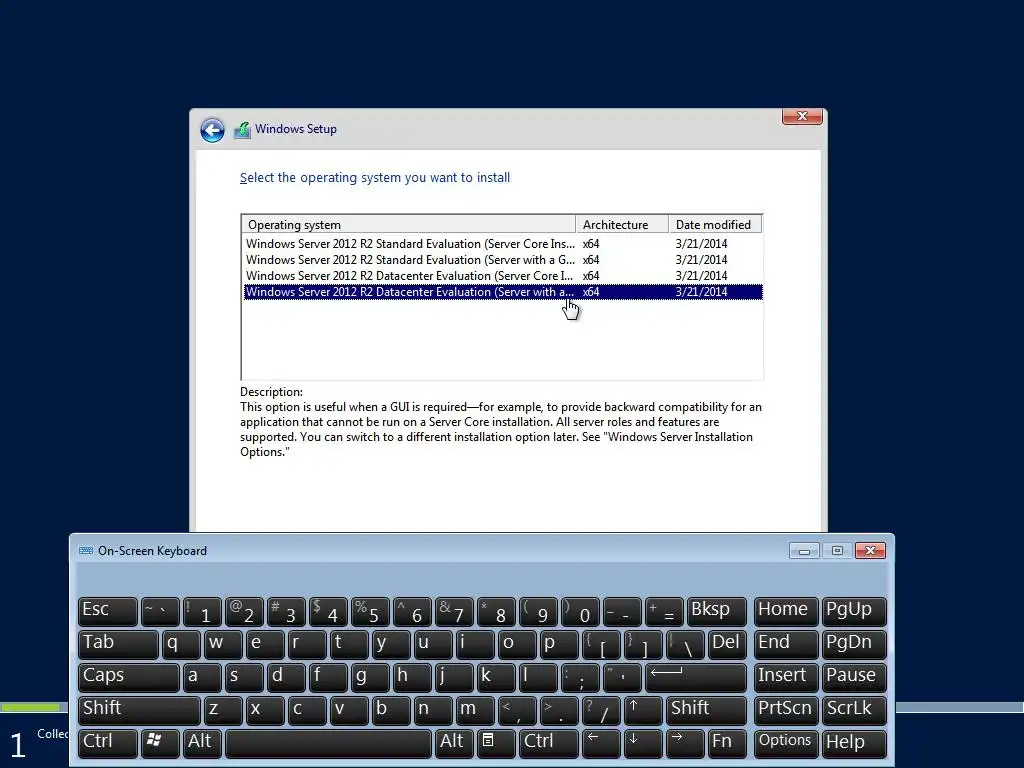Viewport: 1024px width, 768px height.
Task: Tap the left arrow key
Action: coord(601,743)
